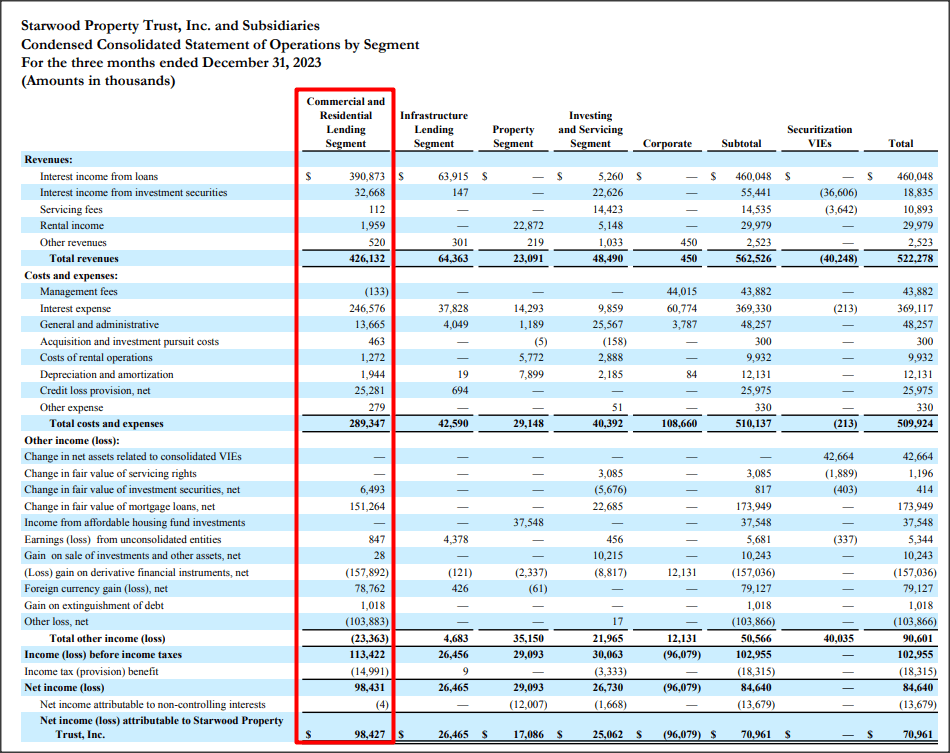
Task: Click the 'Other income (loss):' section label
Action: click(71, 440)
